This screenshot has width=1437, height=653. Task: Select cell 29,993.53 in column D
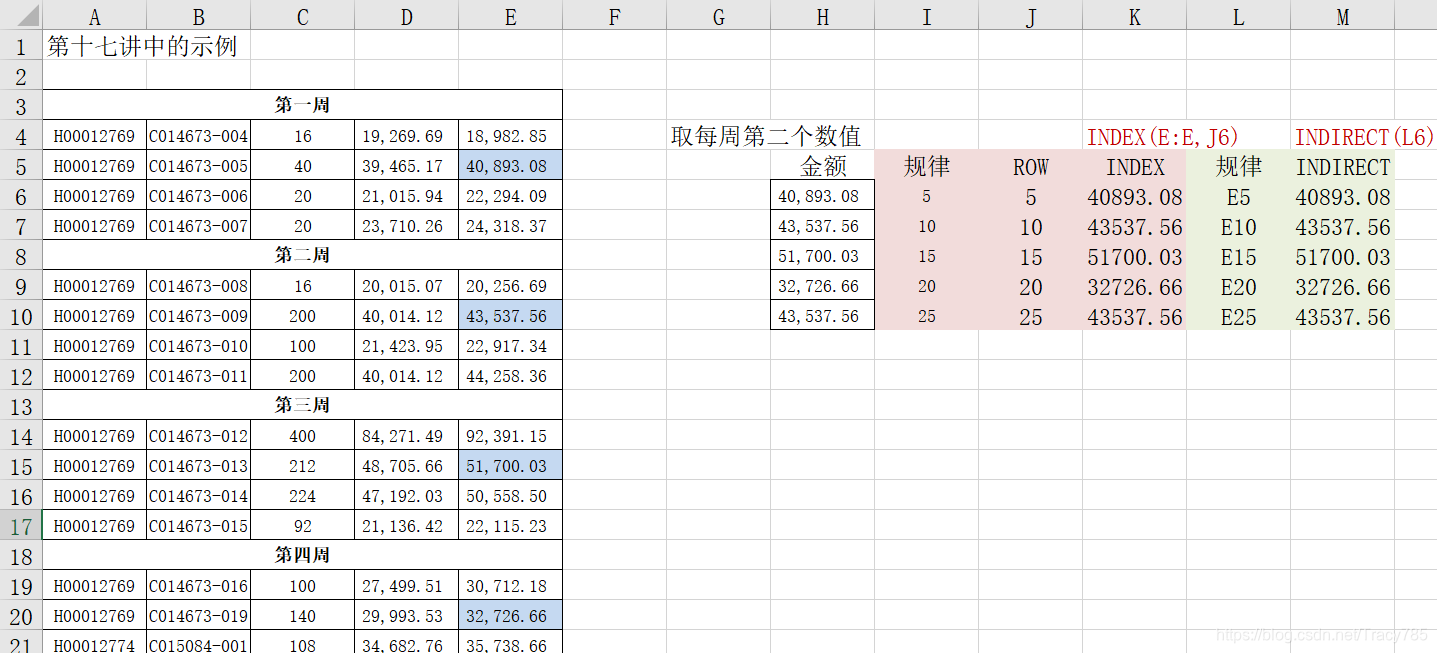tap(406, 616)
